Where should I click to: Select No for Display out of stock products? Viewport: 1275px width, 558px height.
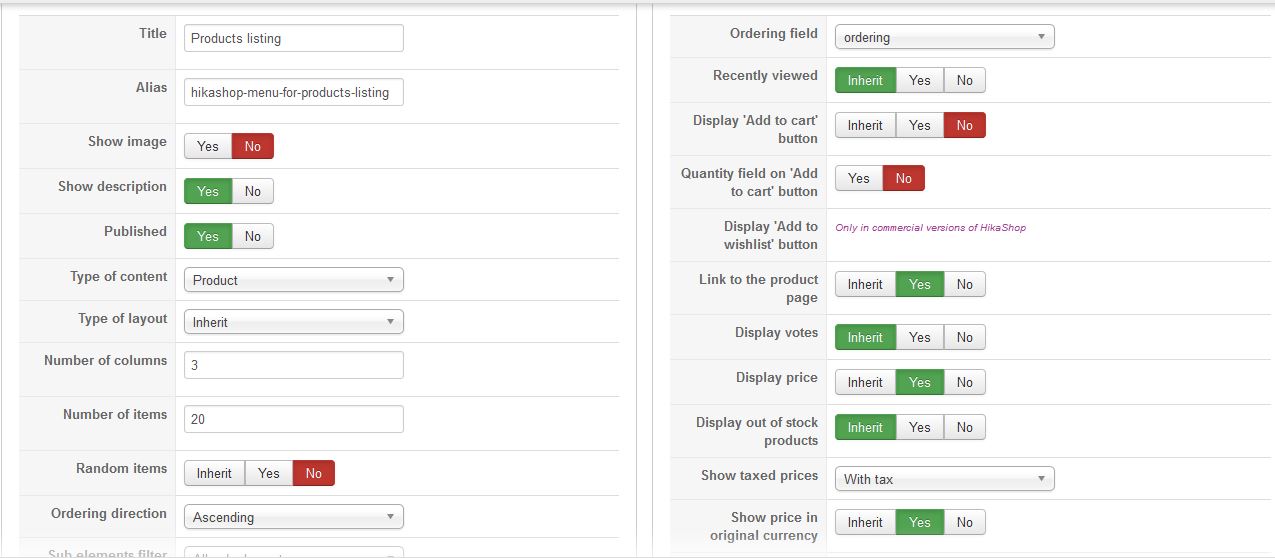tap(964, 427)
